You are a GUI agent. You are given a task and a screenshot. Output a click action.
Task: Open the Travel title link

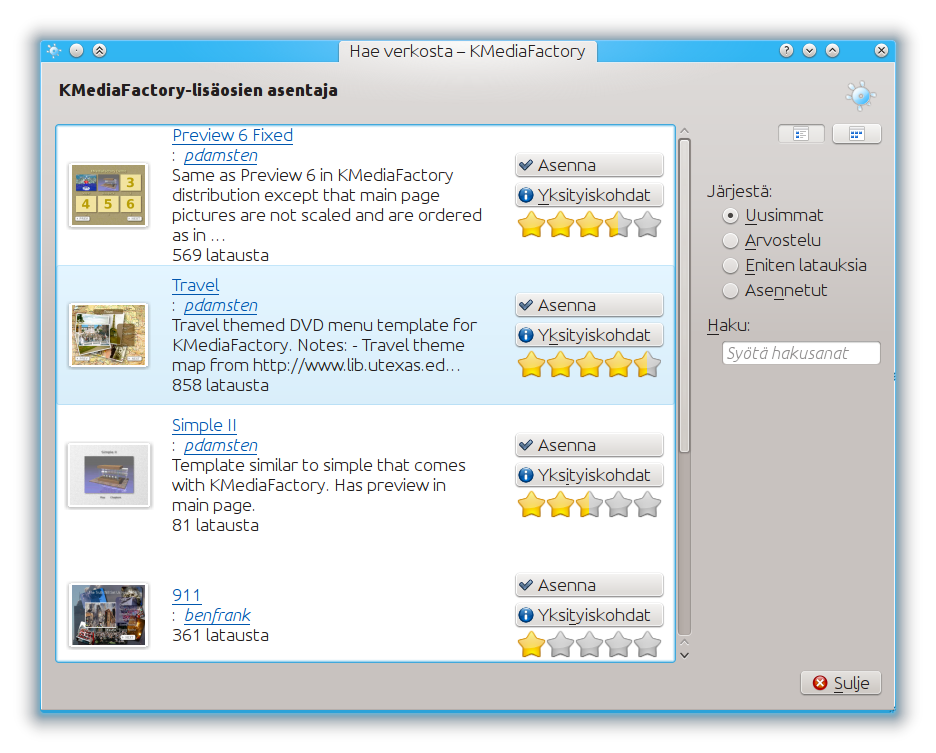click(195, 285)
